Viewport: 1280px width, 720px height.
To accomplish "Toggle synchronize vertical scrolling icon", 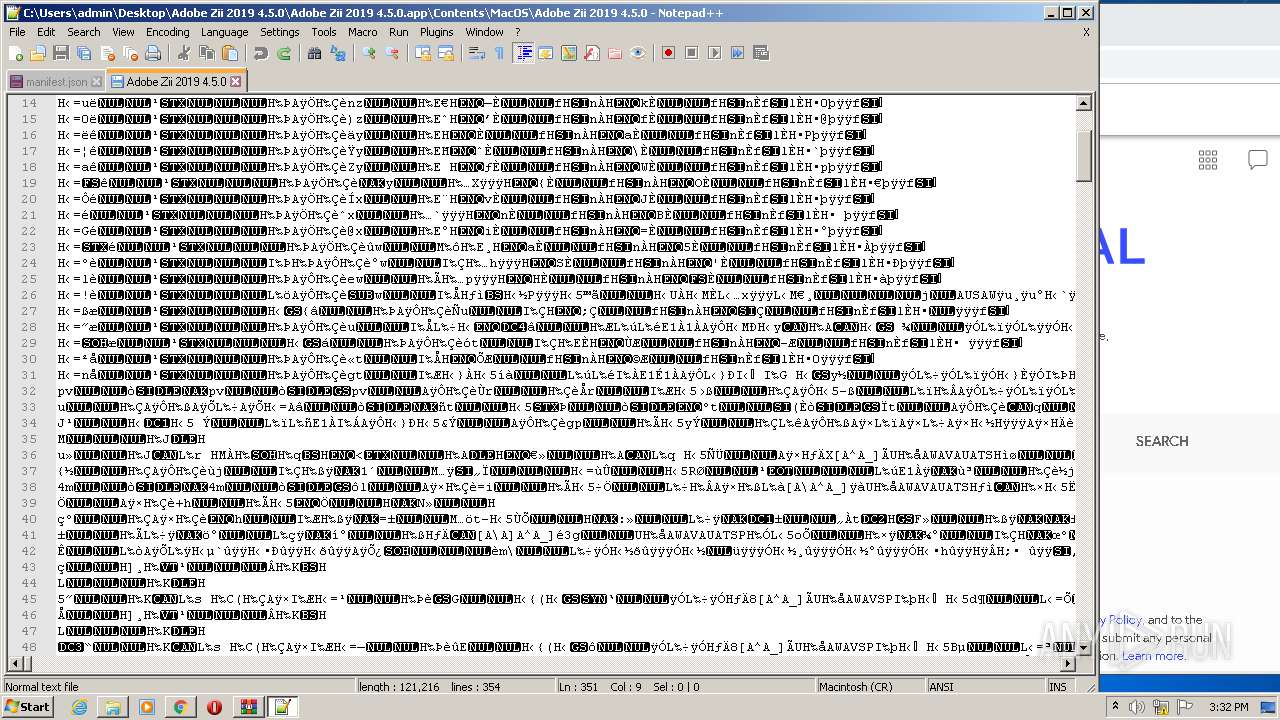I will [x=422, y=53].
